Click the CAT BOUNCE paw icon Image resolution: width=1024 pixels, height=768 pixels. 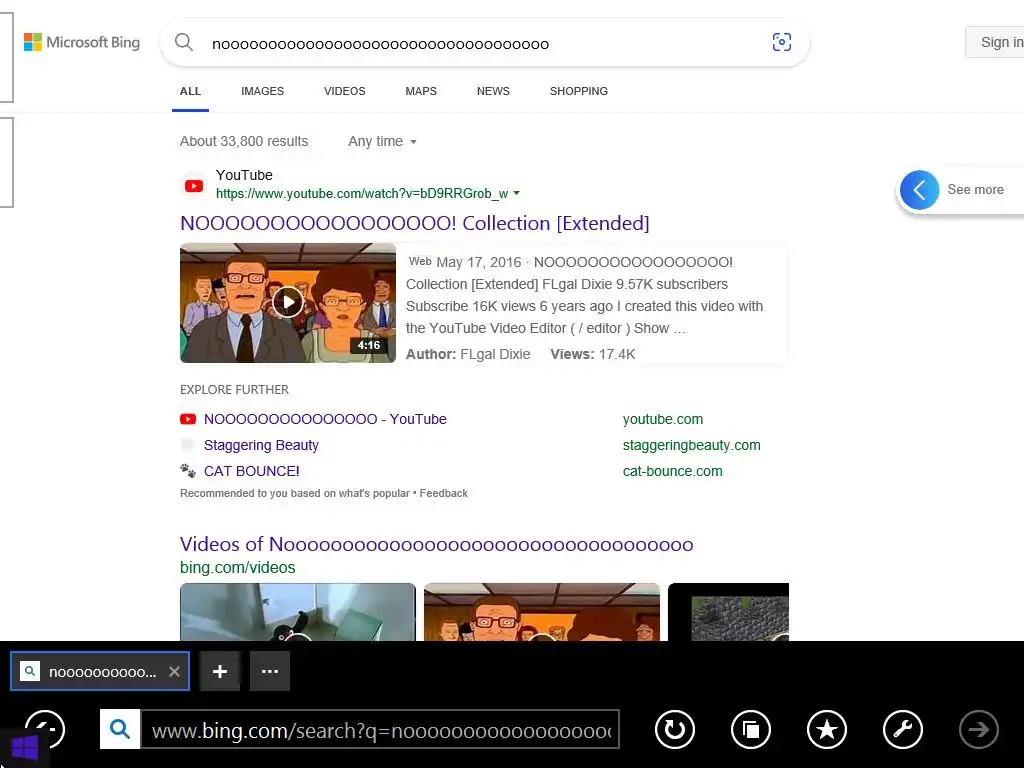(188, 471)
